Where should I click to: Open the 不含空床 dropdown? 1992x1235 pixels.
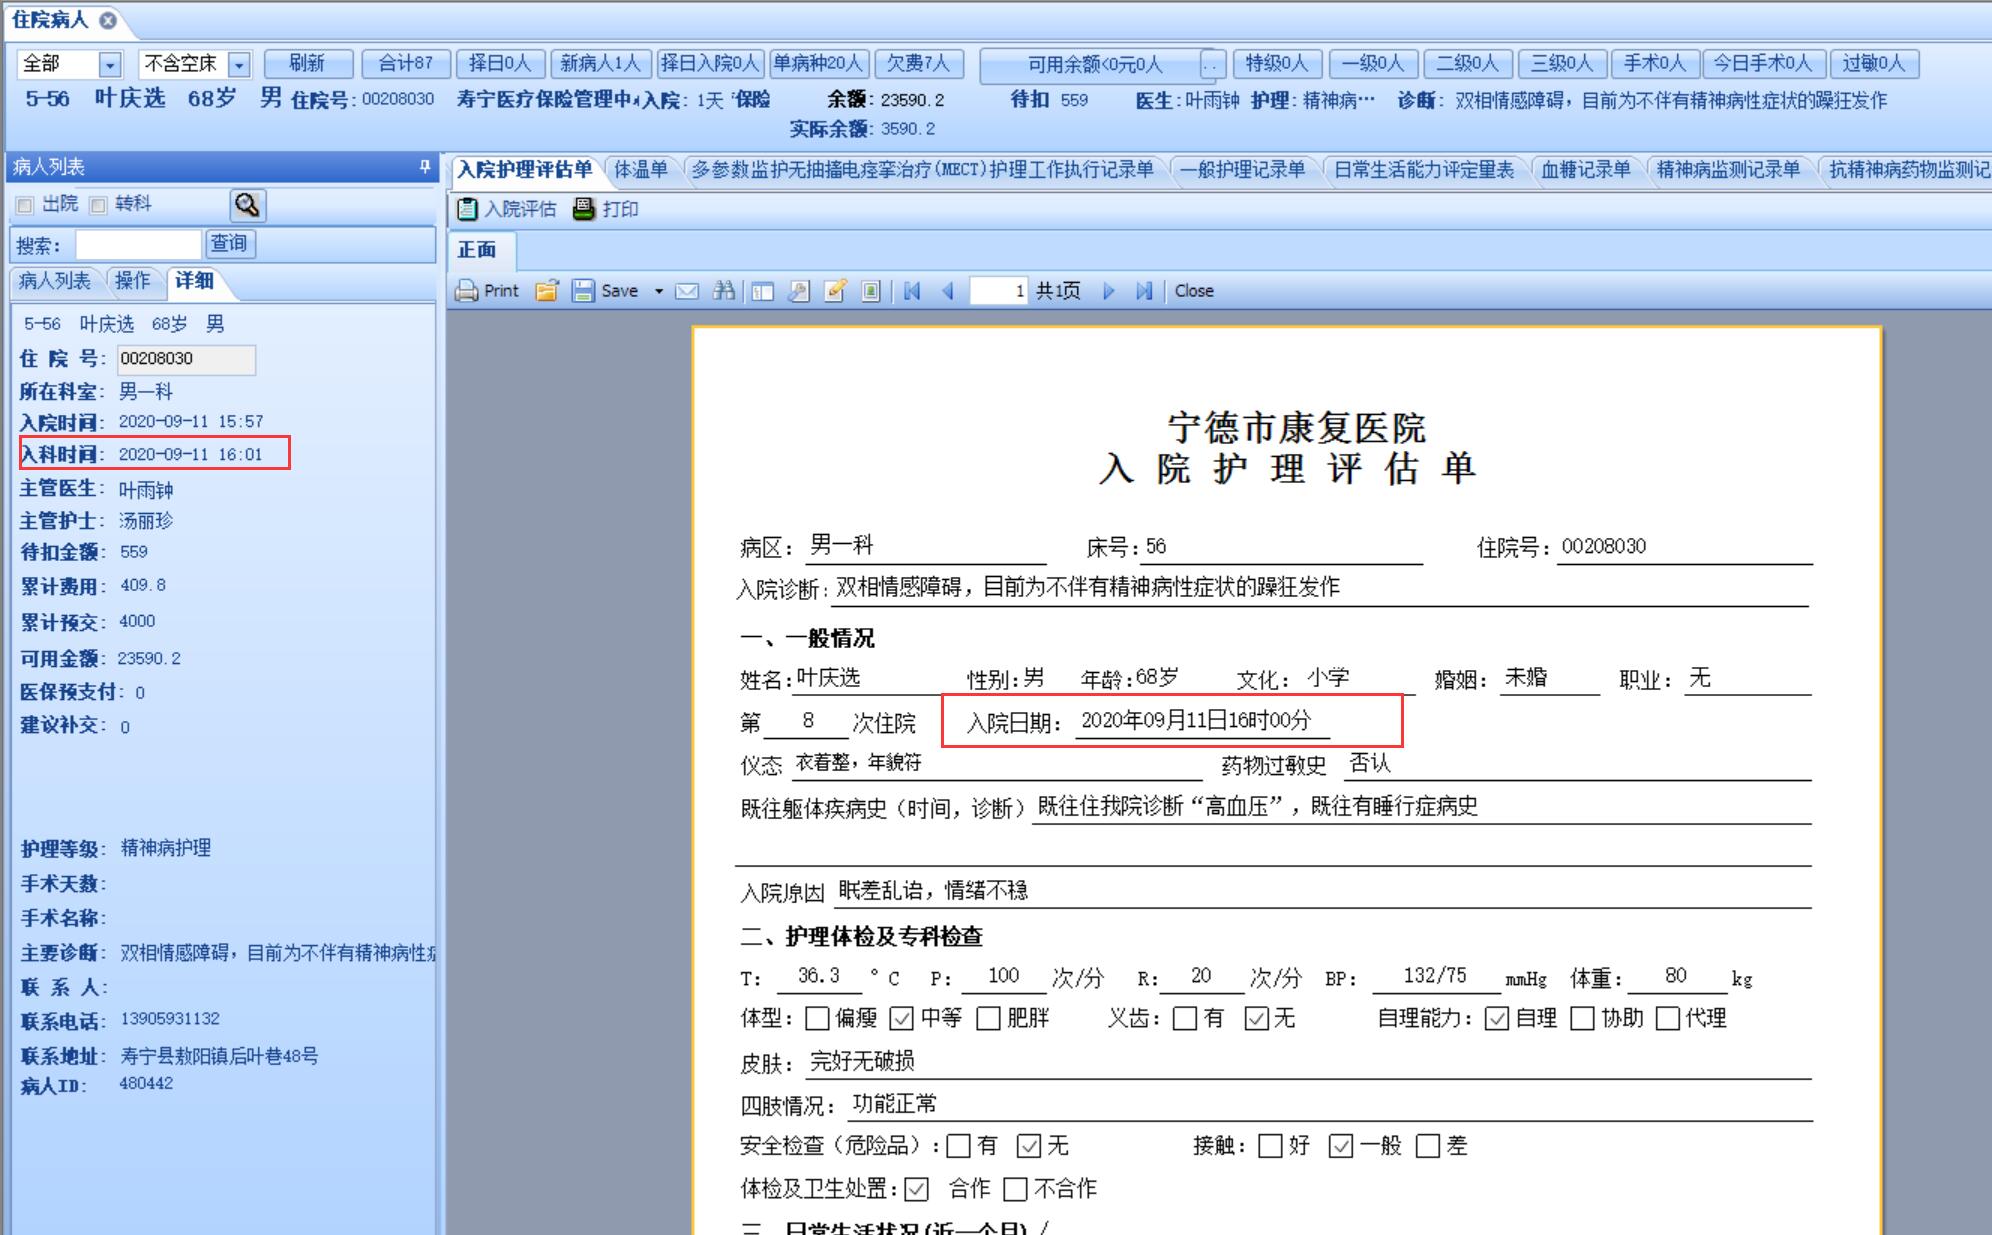(239, 65)
